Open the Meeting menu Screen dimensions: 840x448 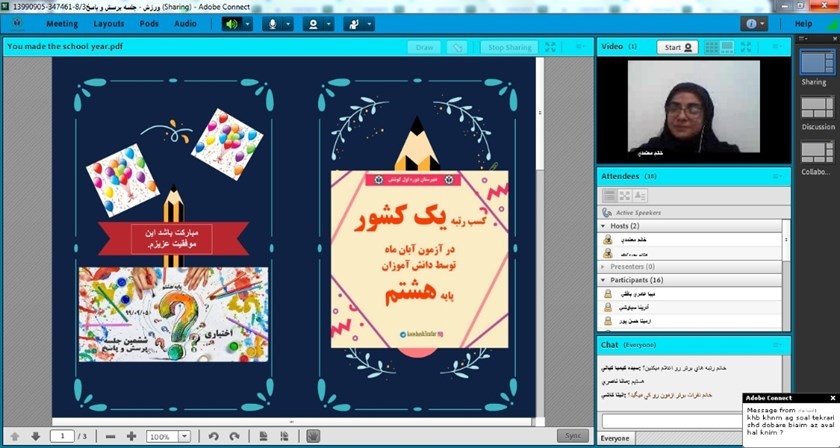[x=62, y=23]
